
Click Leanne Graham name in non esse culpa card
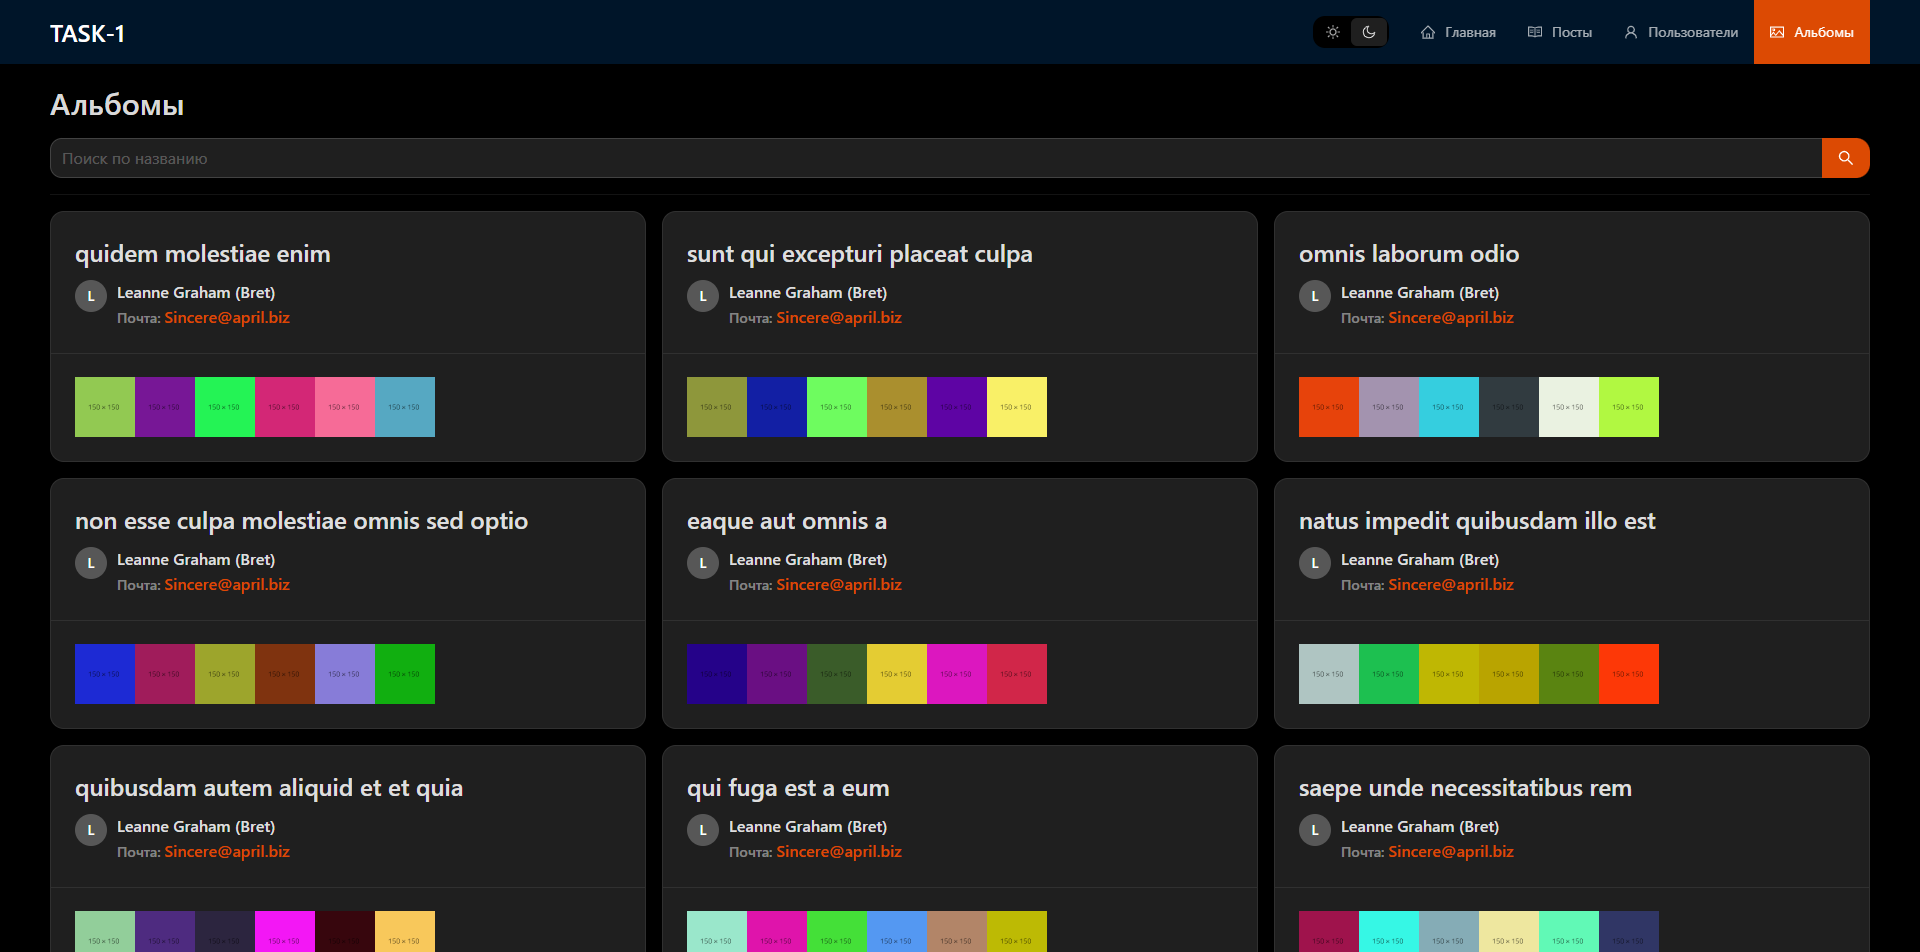[x=196, y=560]
